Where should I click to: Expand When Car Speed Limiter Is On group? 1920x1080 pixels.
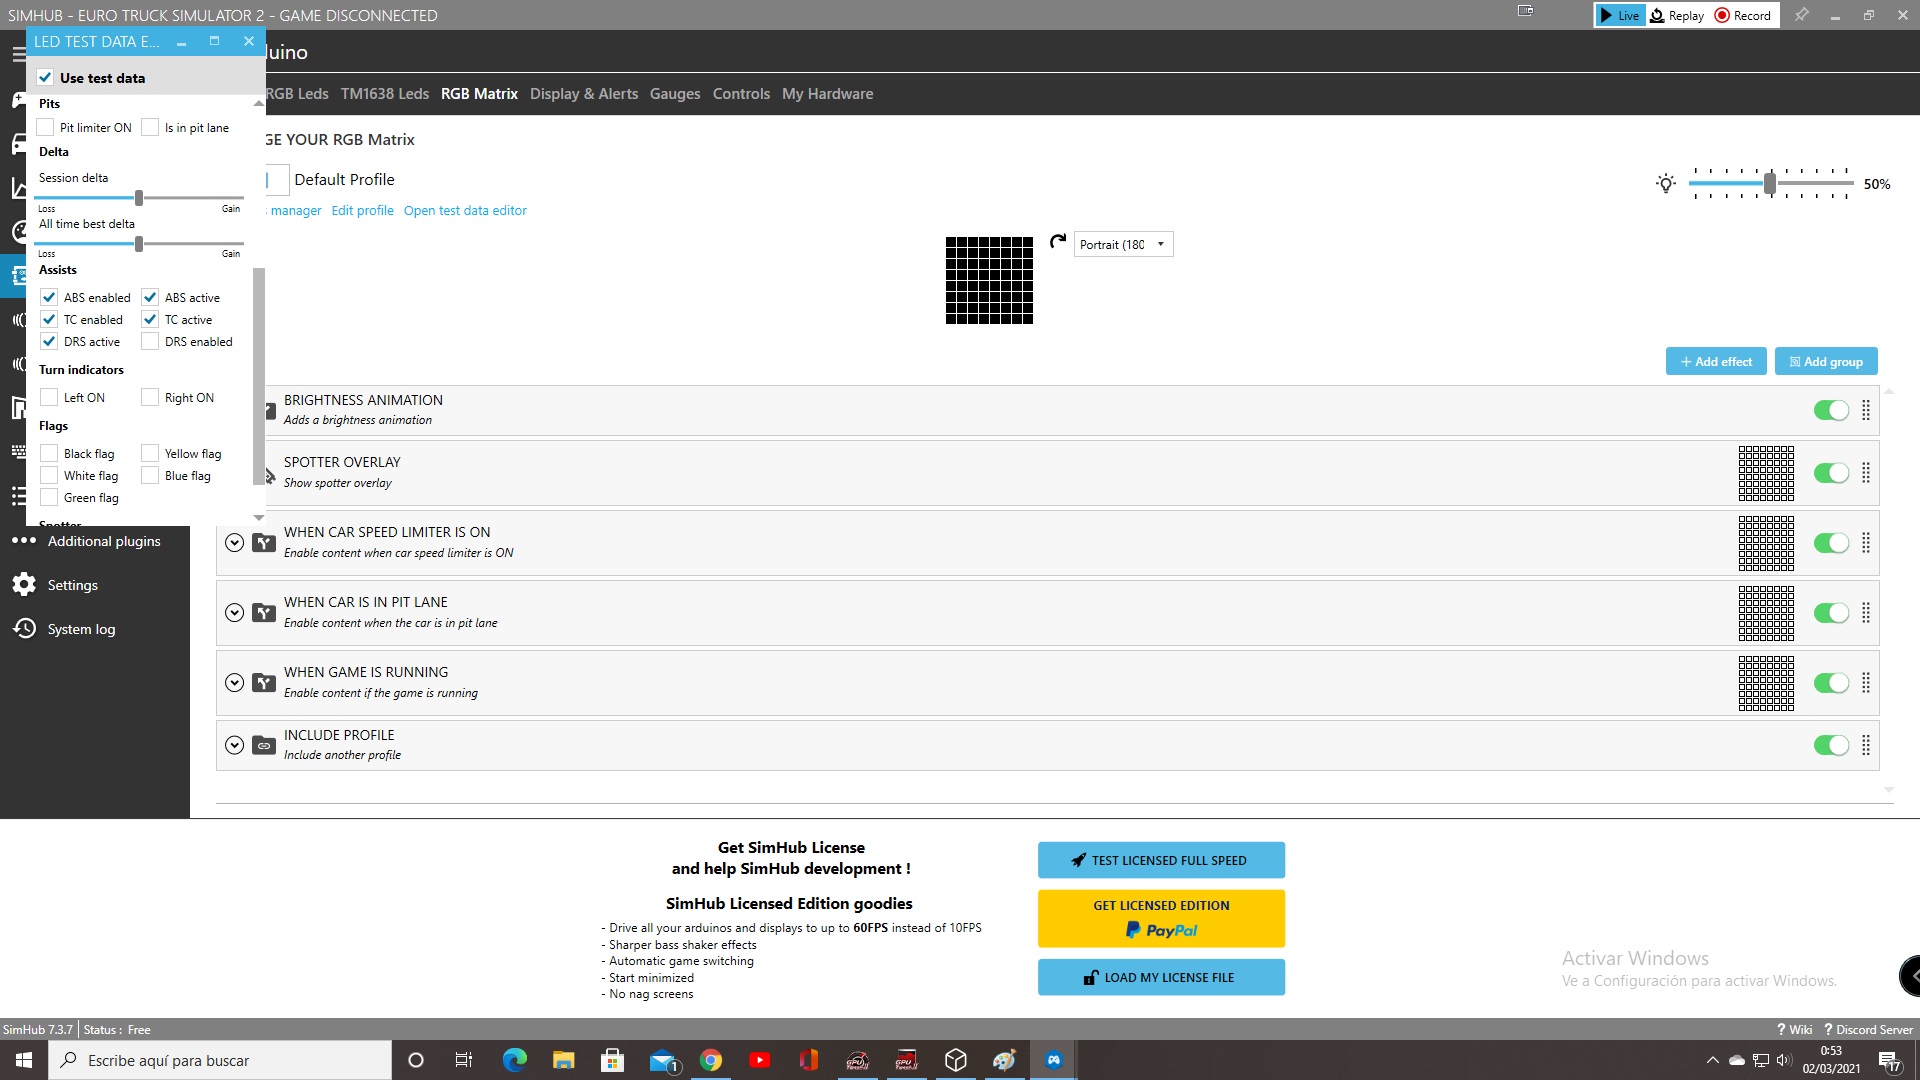234,543
